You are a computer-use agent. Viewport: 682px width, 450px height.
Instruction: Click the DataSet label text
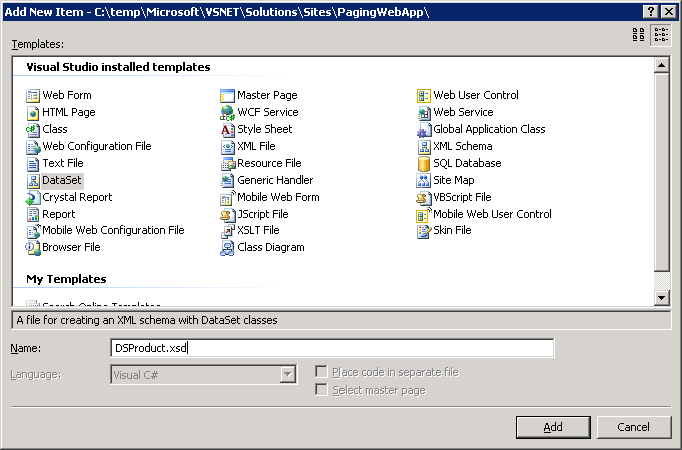62,180
